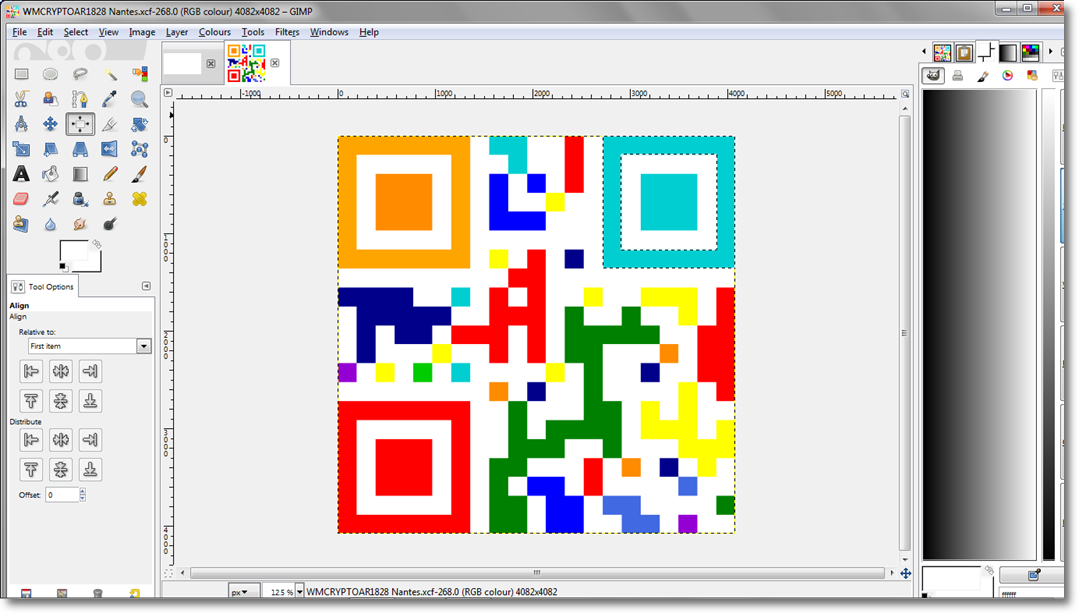The width and height of the screenshot is (1080, 615).
Task: Switch to the gradient tab in right dock
Action: point(1008,52)
